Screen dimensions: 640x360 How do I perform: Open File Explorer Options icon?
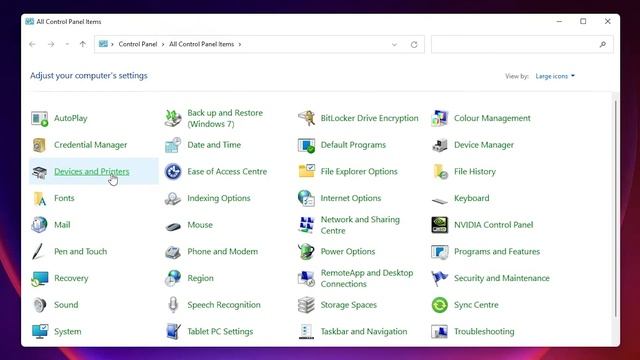coord(306,172)
